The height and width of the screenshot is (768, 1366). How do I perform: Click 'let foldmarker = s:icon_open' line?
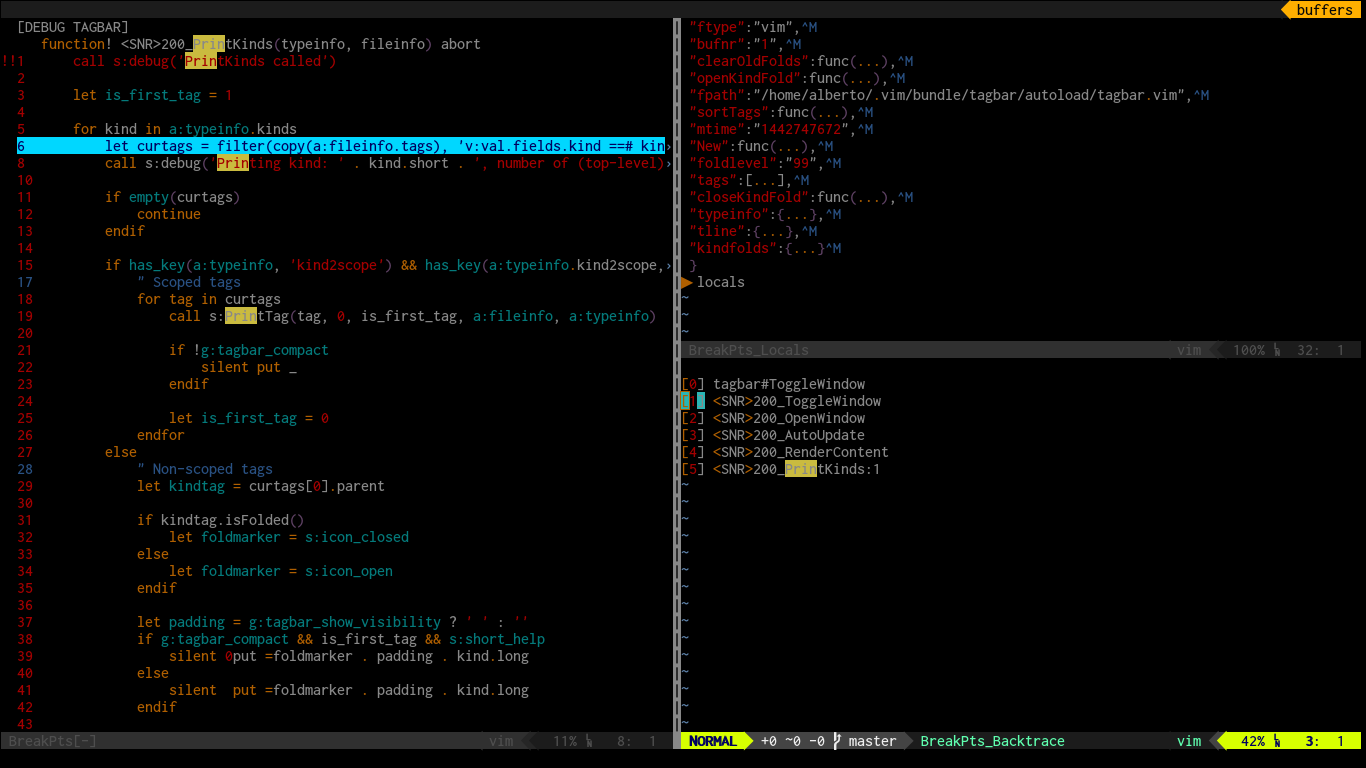(281, 571)
